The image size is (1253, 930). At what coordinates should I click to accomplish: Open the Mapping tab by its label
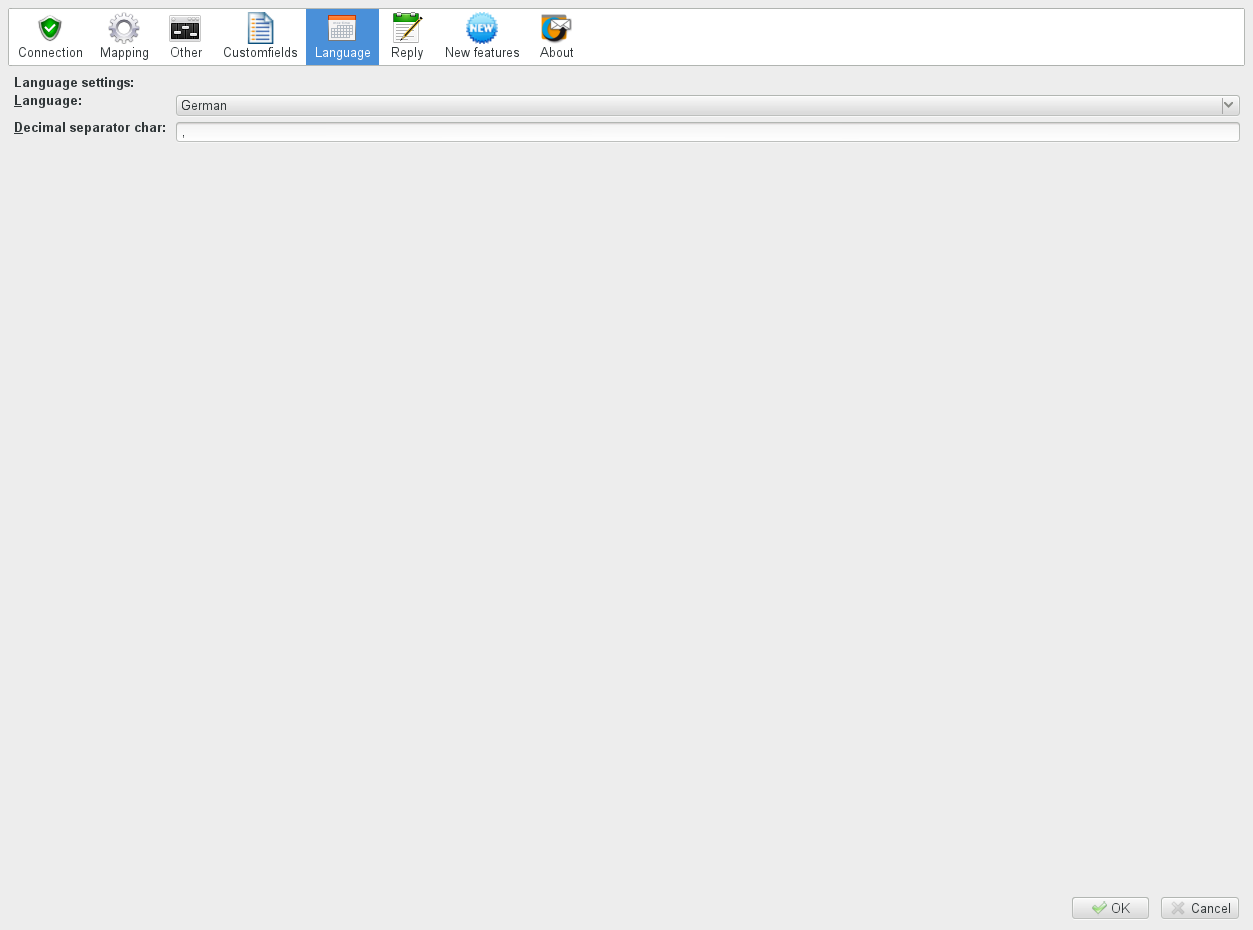click(x=124, y=53)
